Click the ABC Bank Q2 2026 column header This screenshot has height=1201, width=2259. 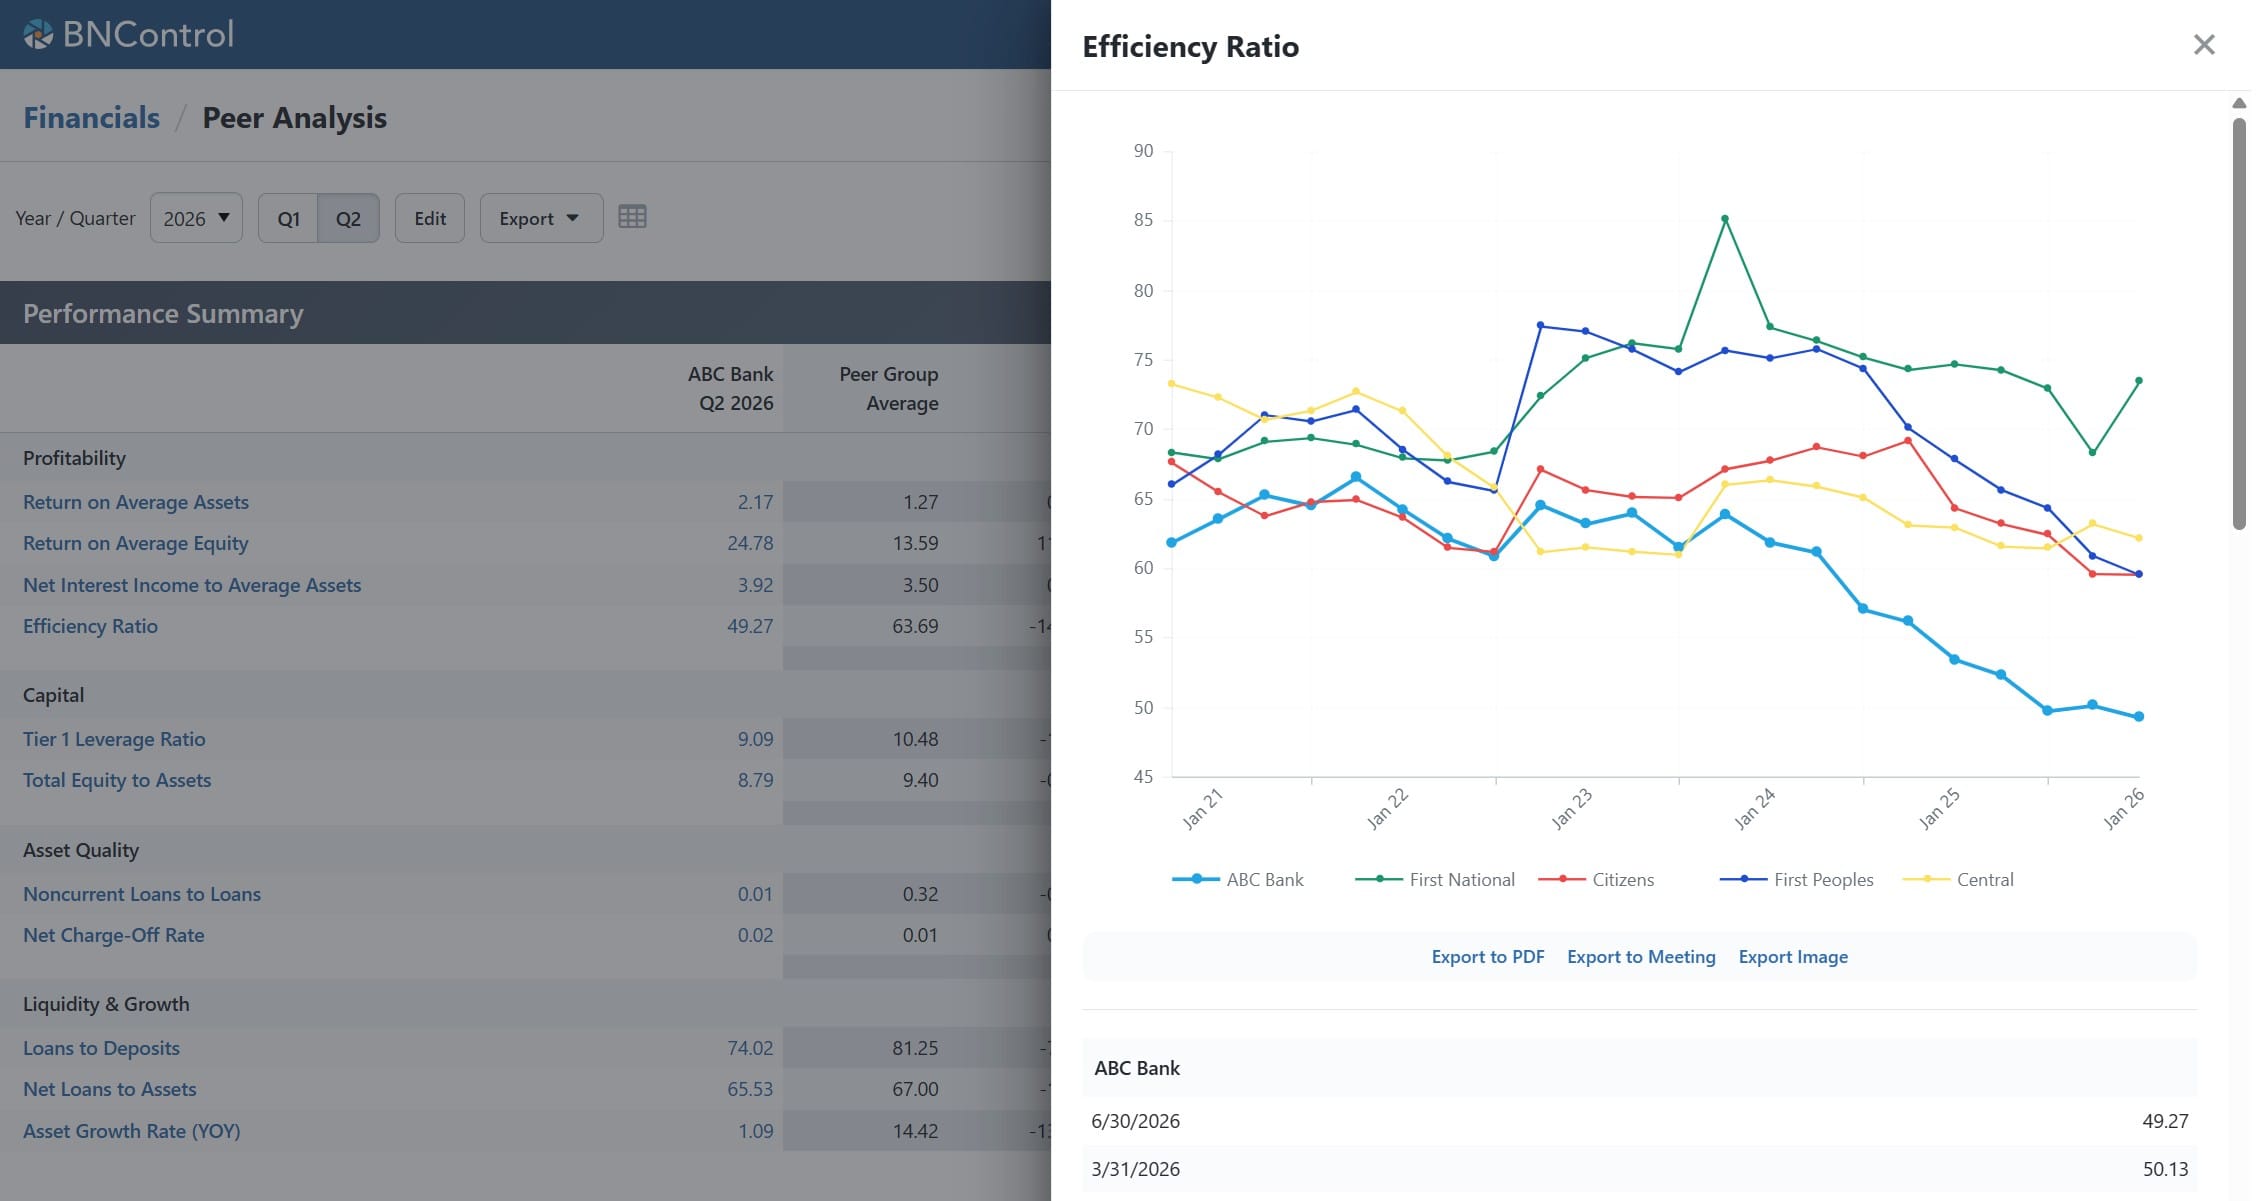(730, 388)
